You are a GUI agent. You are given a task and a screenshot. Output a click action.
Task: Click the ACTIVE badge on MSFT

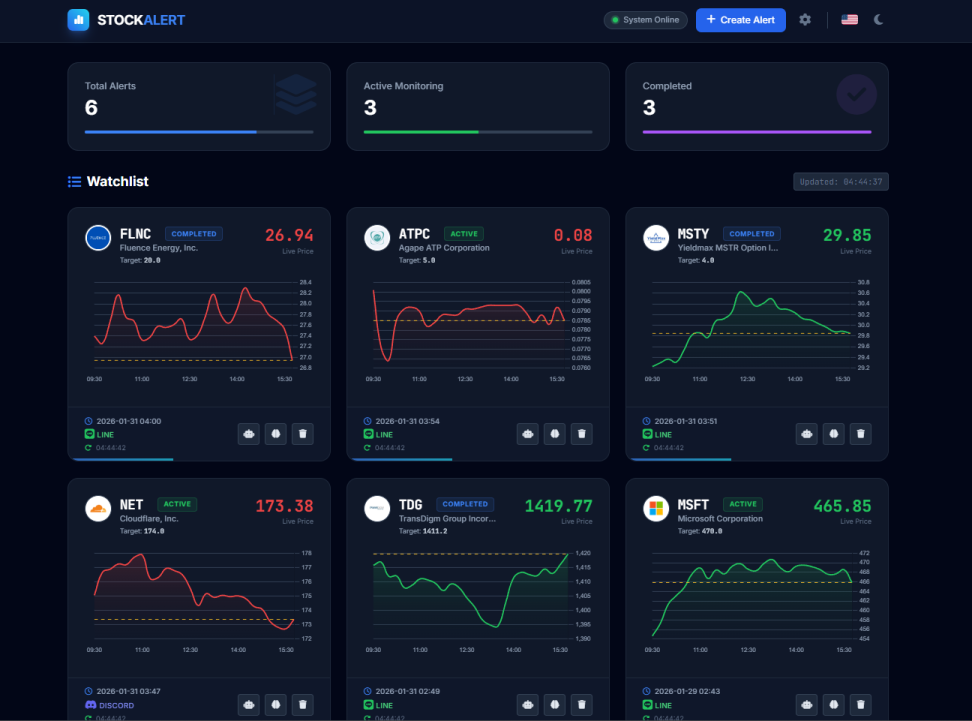click(743, 504)
